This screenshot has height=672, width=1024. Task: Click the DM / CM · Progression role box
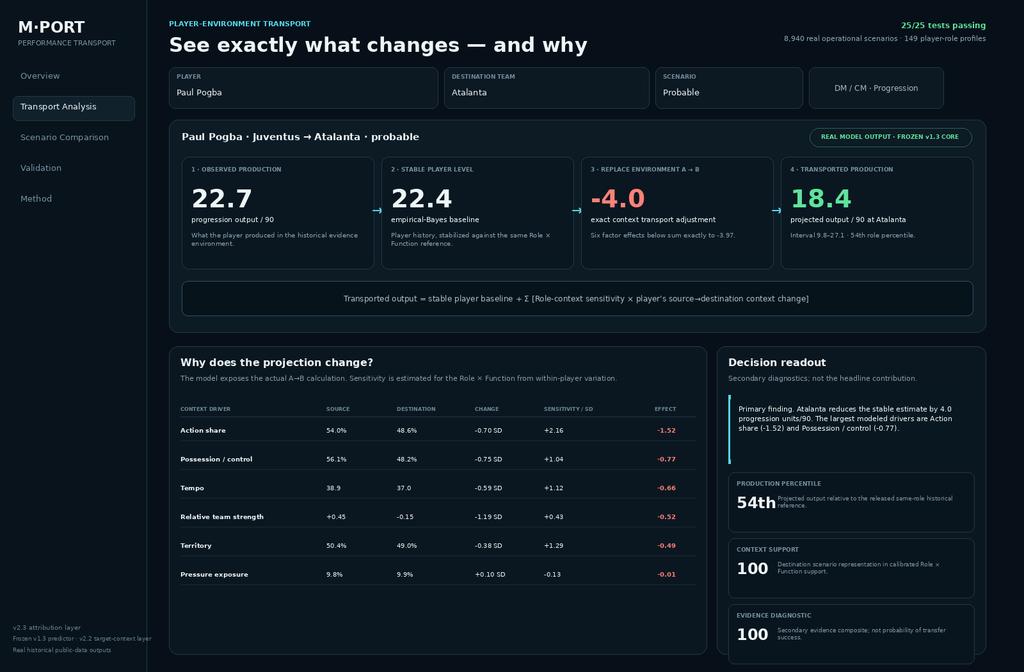(876, 88)
